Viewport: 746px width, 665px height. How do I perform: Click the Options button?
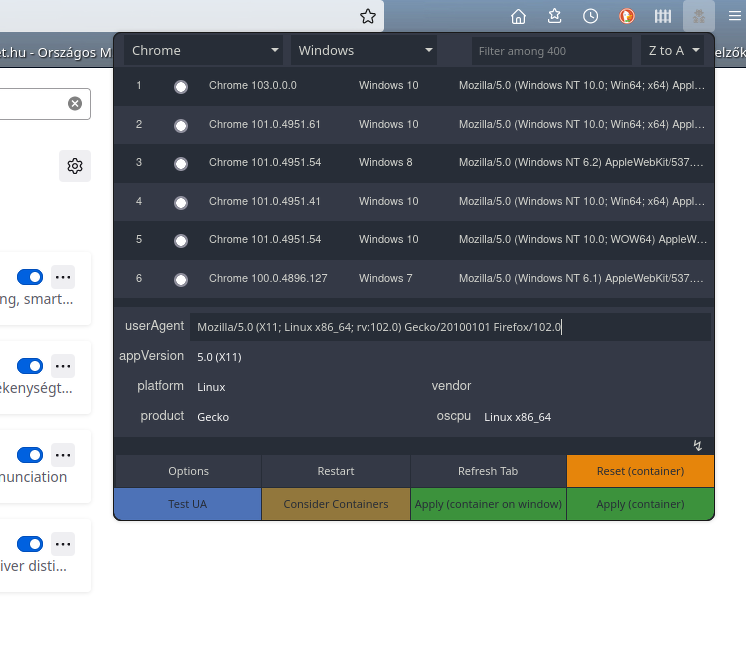(x=188, y=471)
